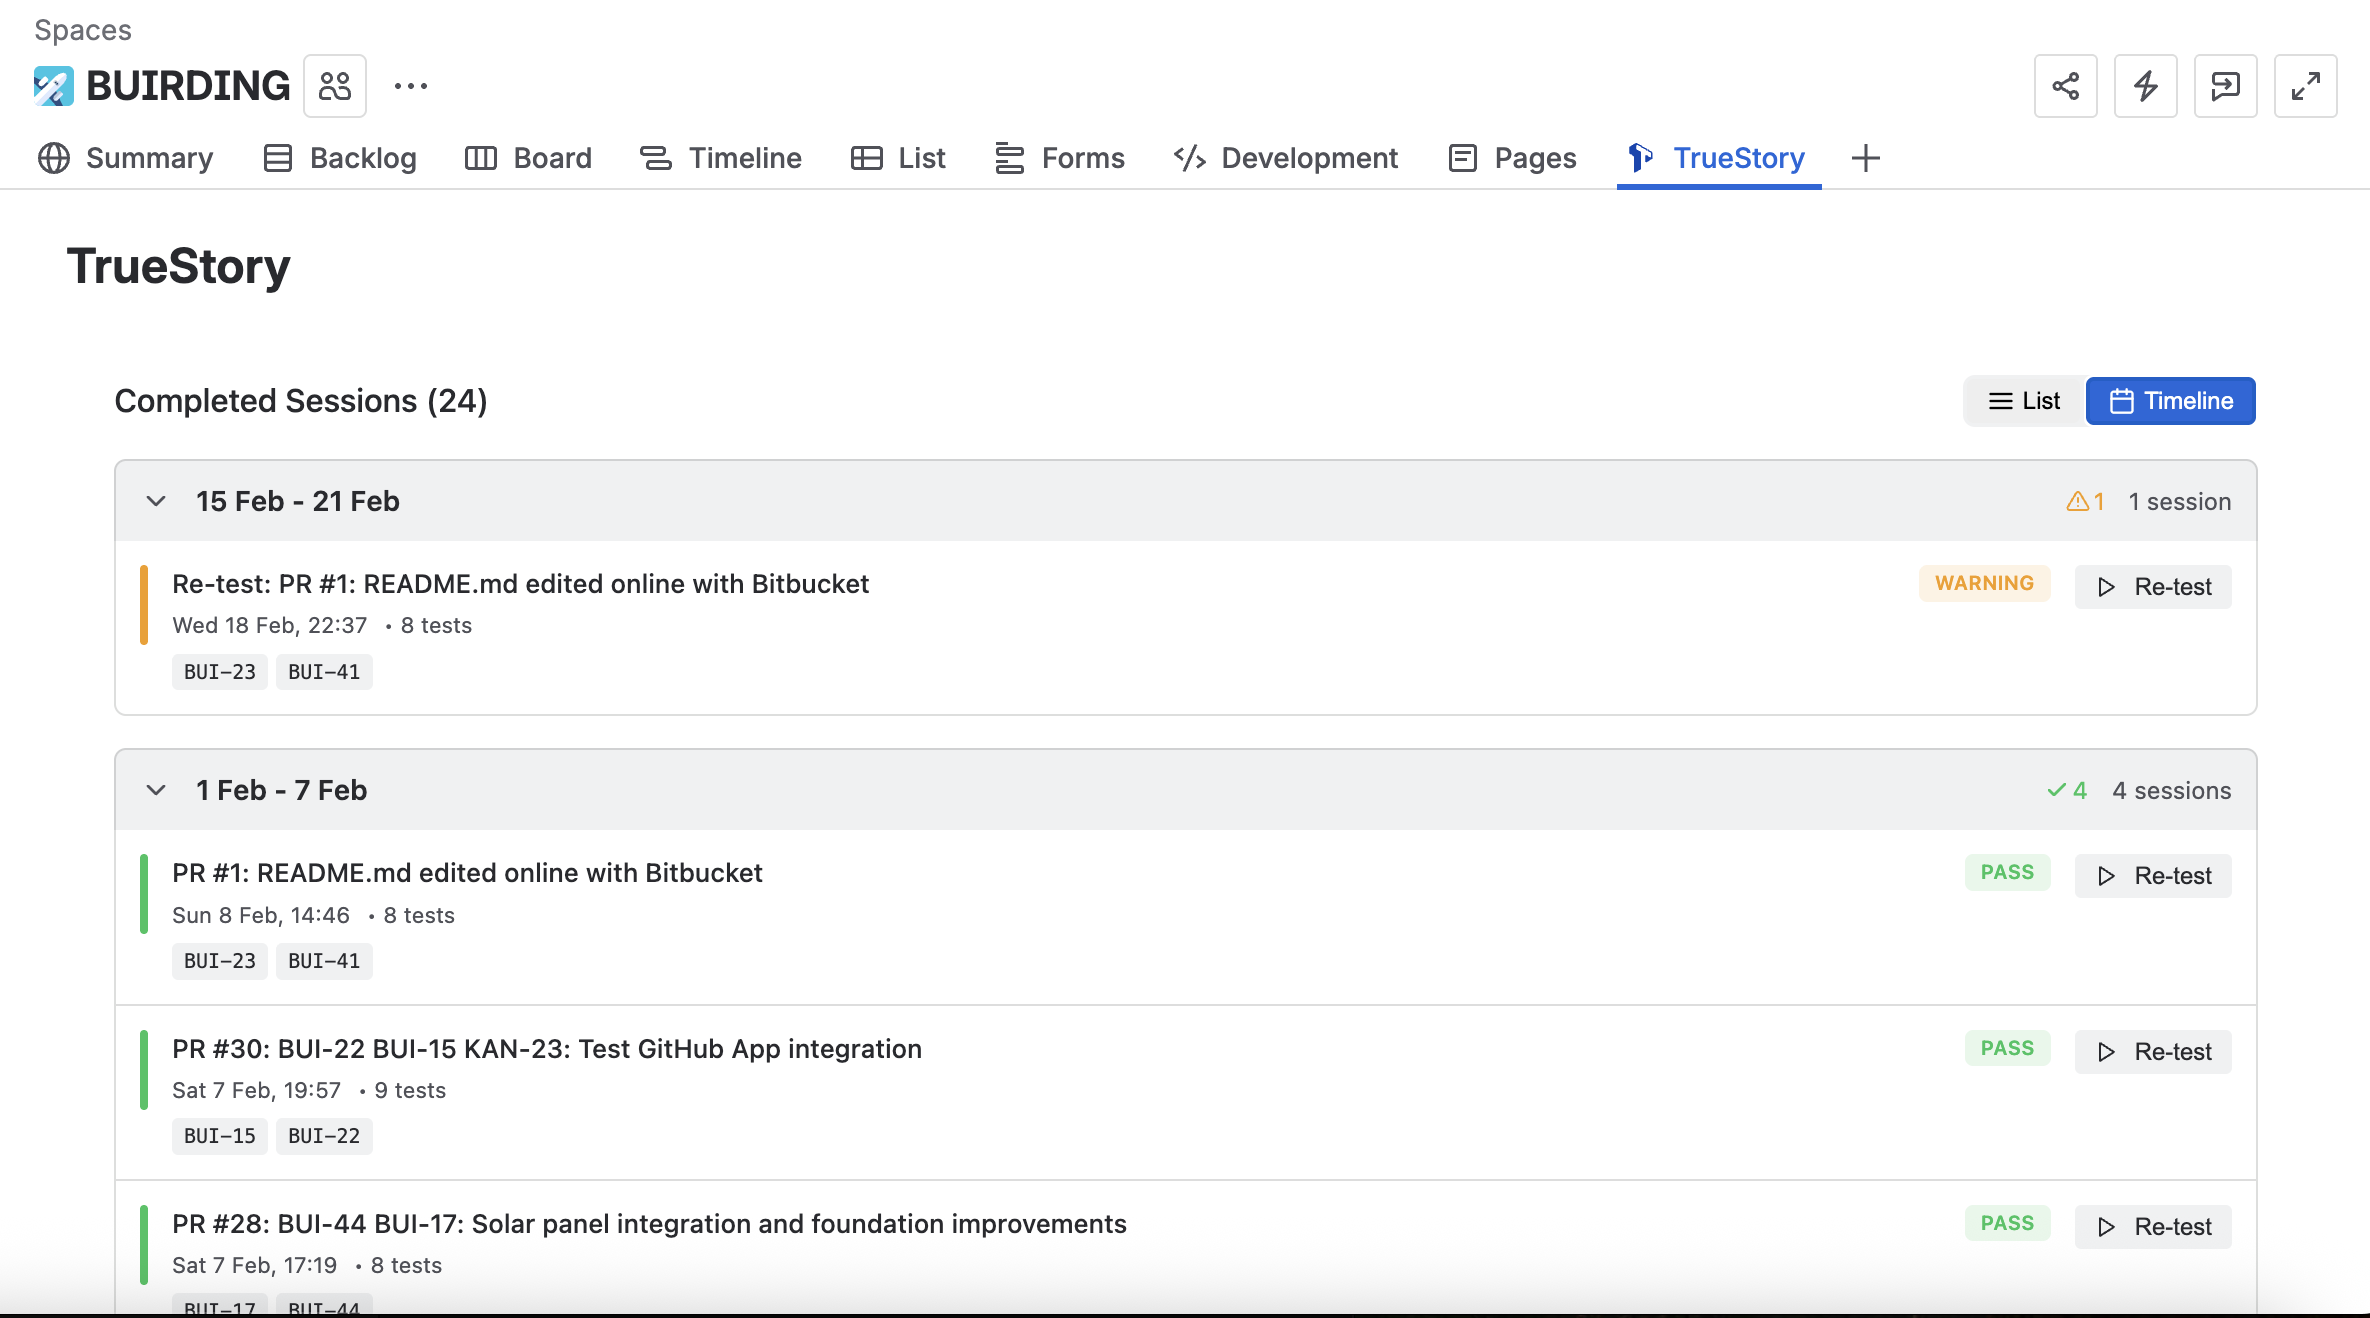This screenshot has height=1318, width=2370.
Task: Click the PASS badge on PR #30 session
Action: pos(2007,1048)
